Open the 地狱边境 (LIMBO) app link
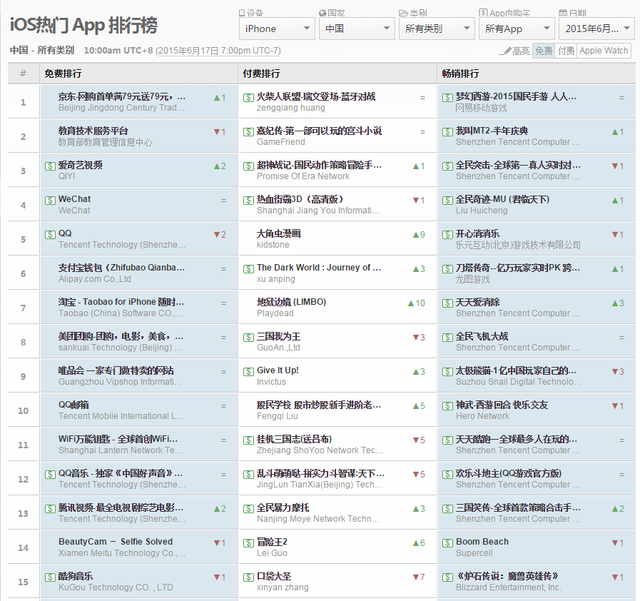The height and width of the screenshot is (601, 640). coord(291,302)
